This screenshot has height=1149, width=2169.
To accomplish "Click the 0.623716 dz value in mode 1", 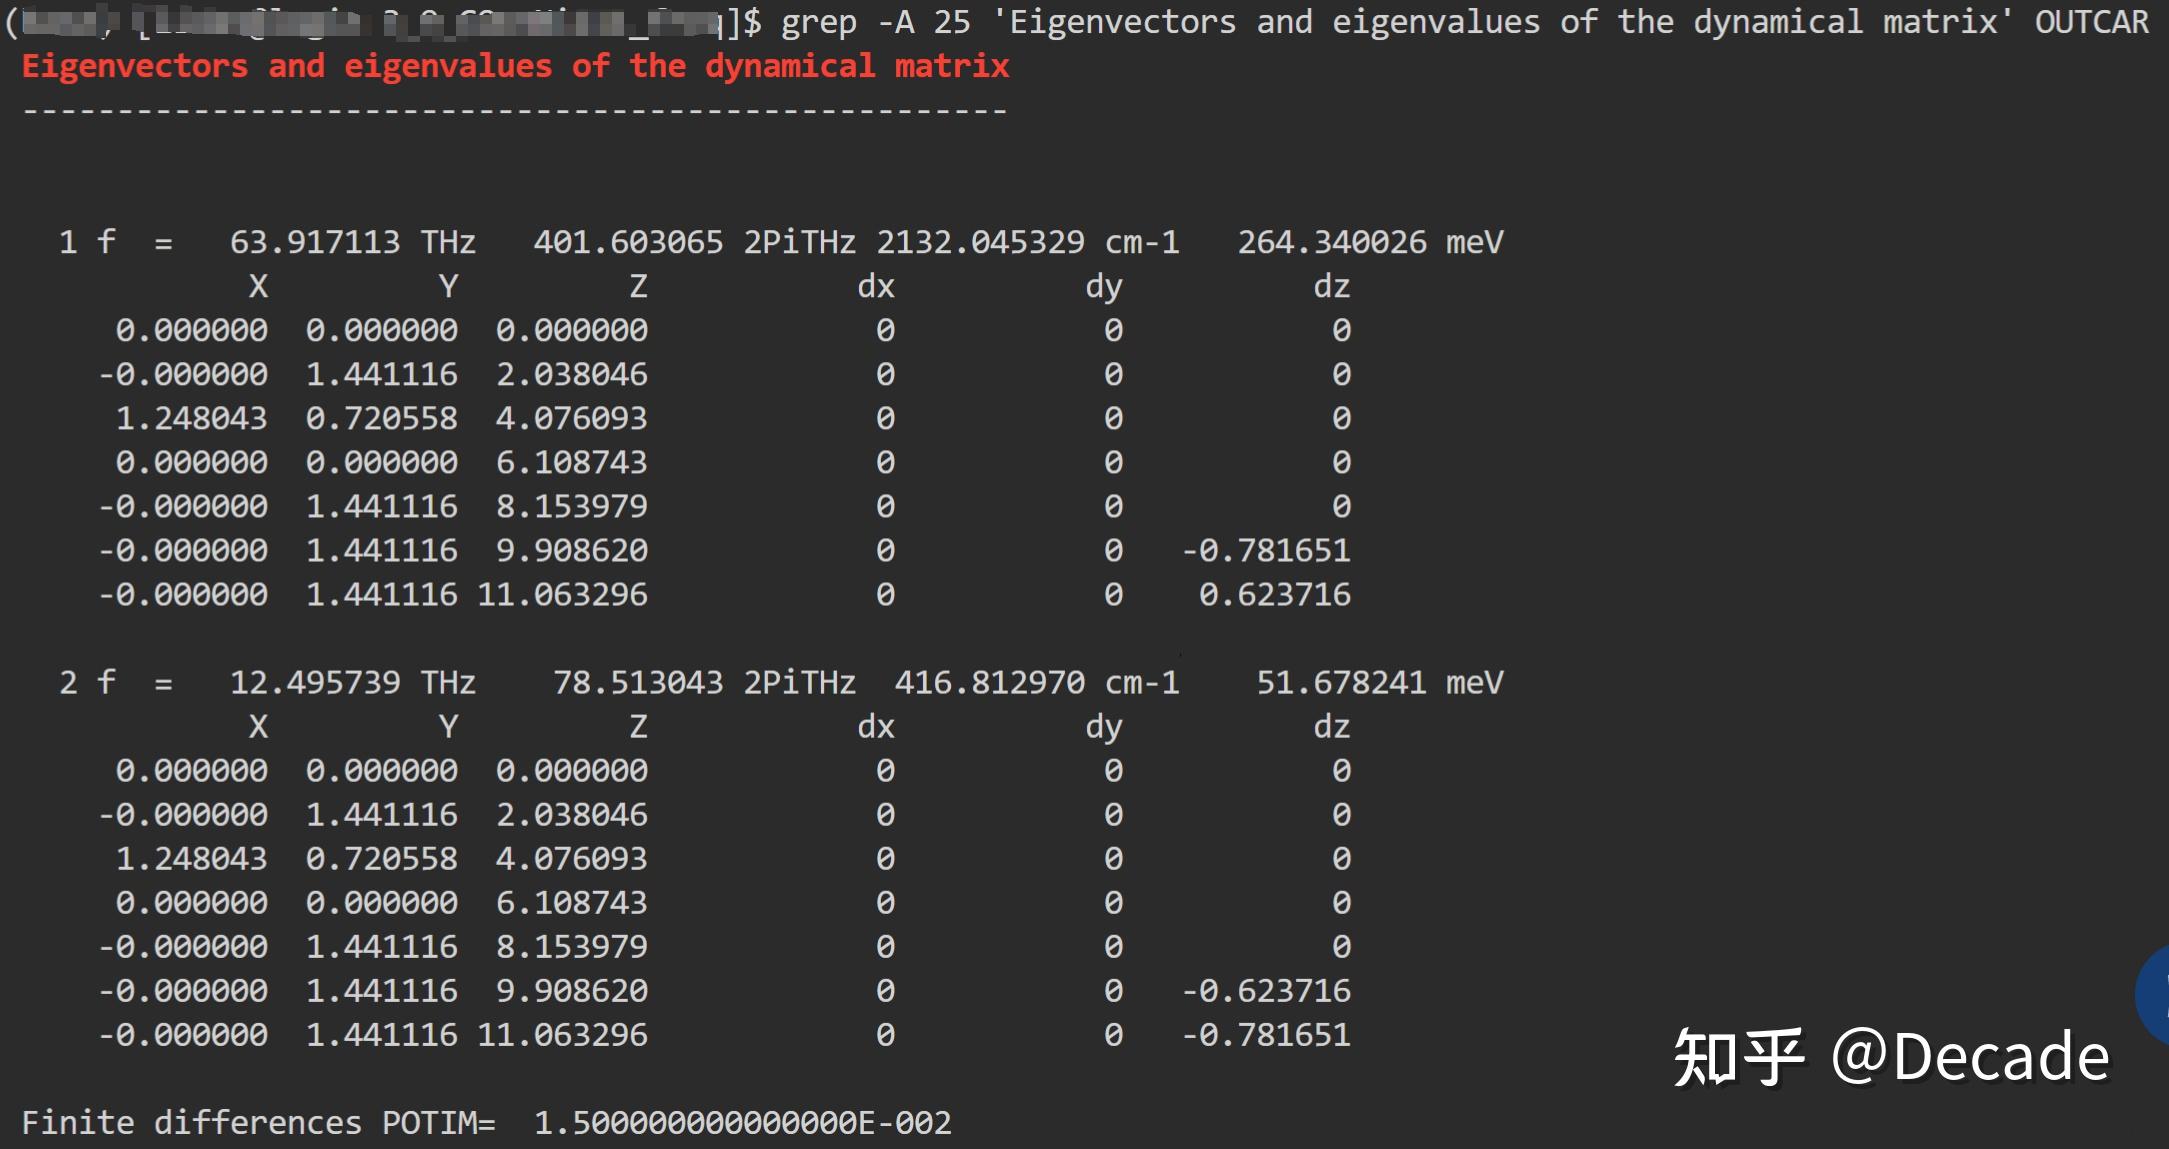I will click(x=1274, y=595).
